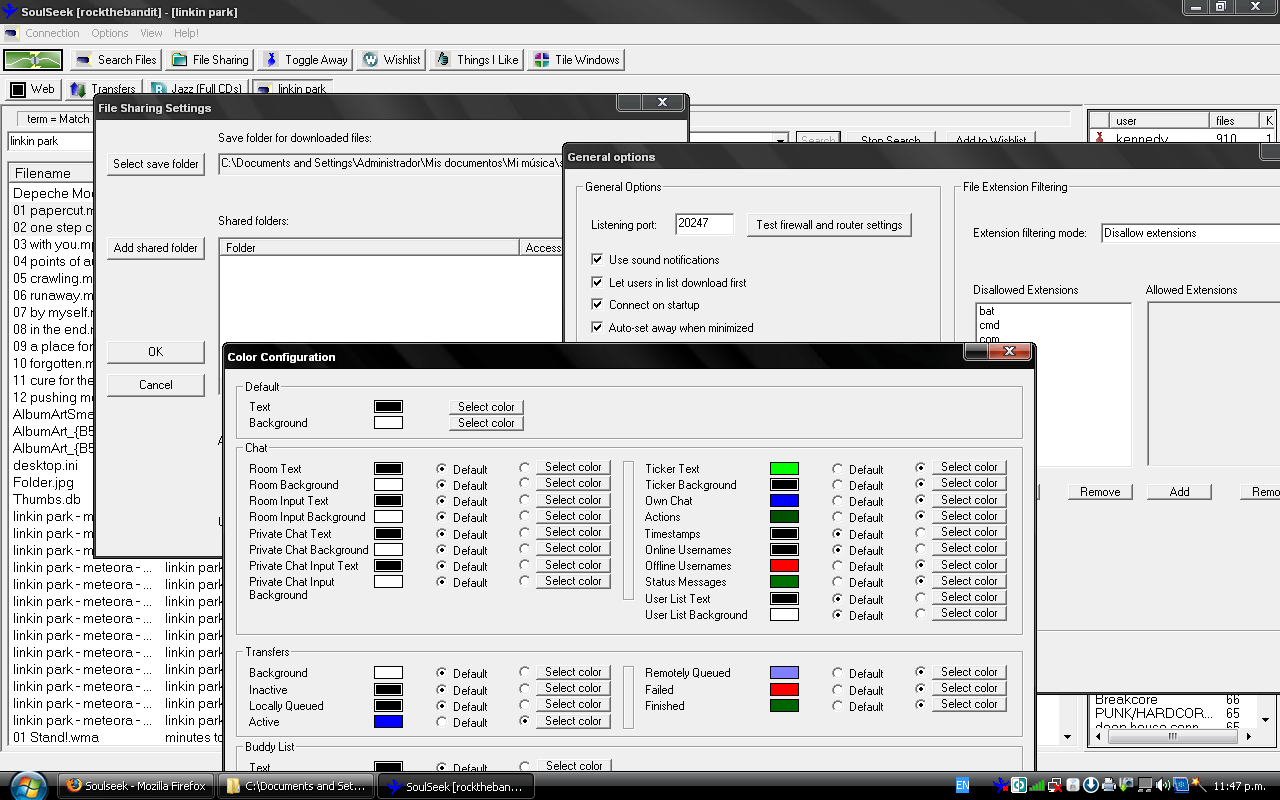Viewport: 1280px width, 800px height.
Task: Uncheck Connect on startup
Action: (x=598, y=305)
